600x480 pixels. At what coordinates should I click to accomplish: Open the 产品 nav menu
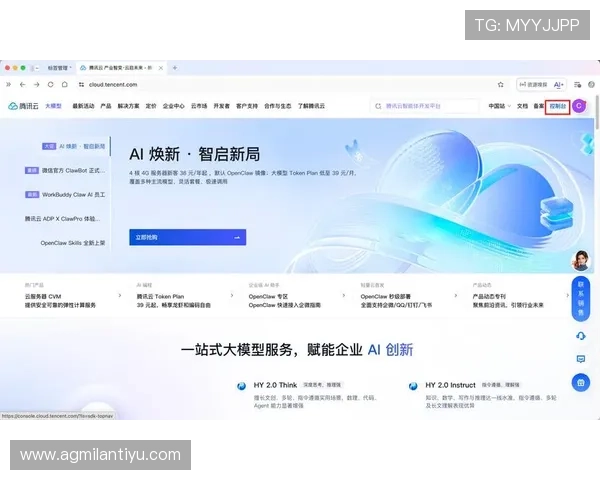(x=106, y=106)
